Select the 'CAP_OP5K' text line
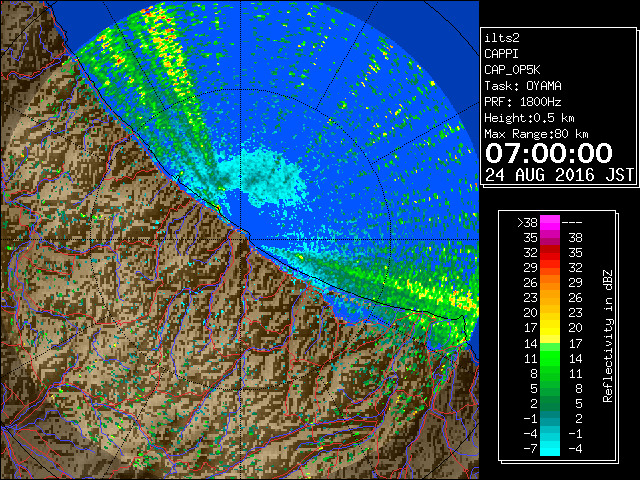The height and width of the screenshot is (480, 640). tap(512, 70)
